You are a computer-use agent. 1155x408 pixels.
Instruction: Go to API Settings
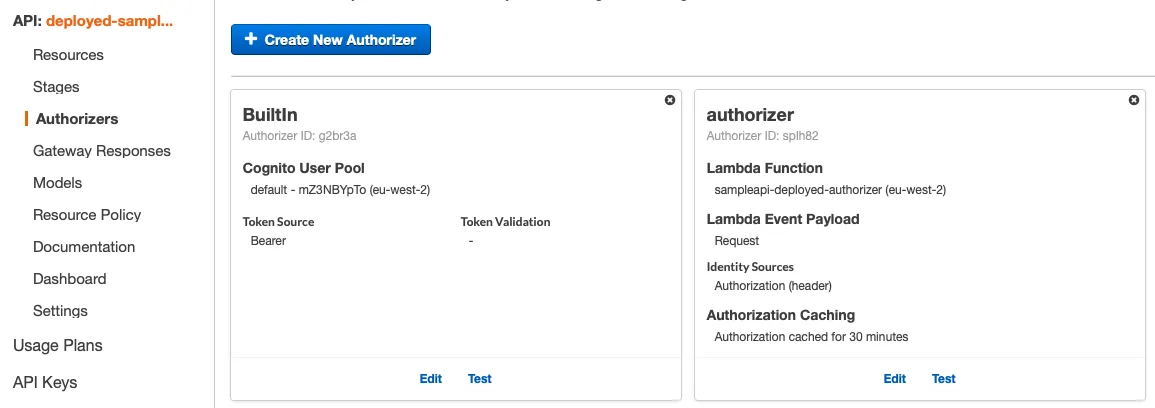tap(60, 311)
